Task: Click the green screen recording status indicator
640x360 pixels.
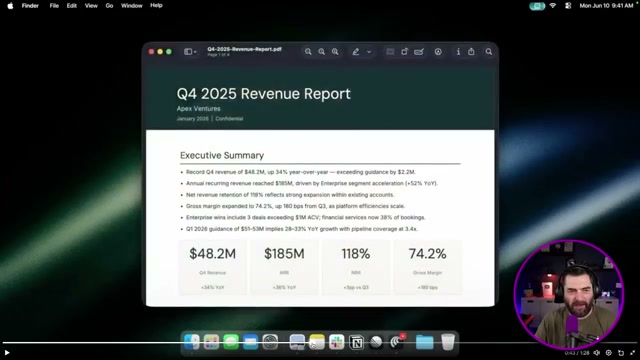Action: pos(537,6)
